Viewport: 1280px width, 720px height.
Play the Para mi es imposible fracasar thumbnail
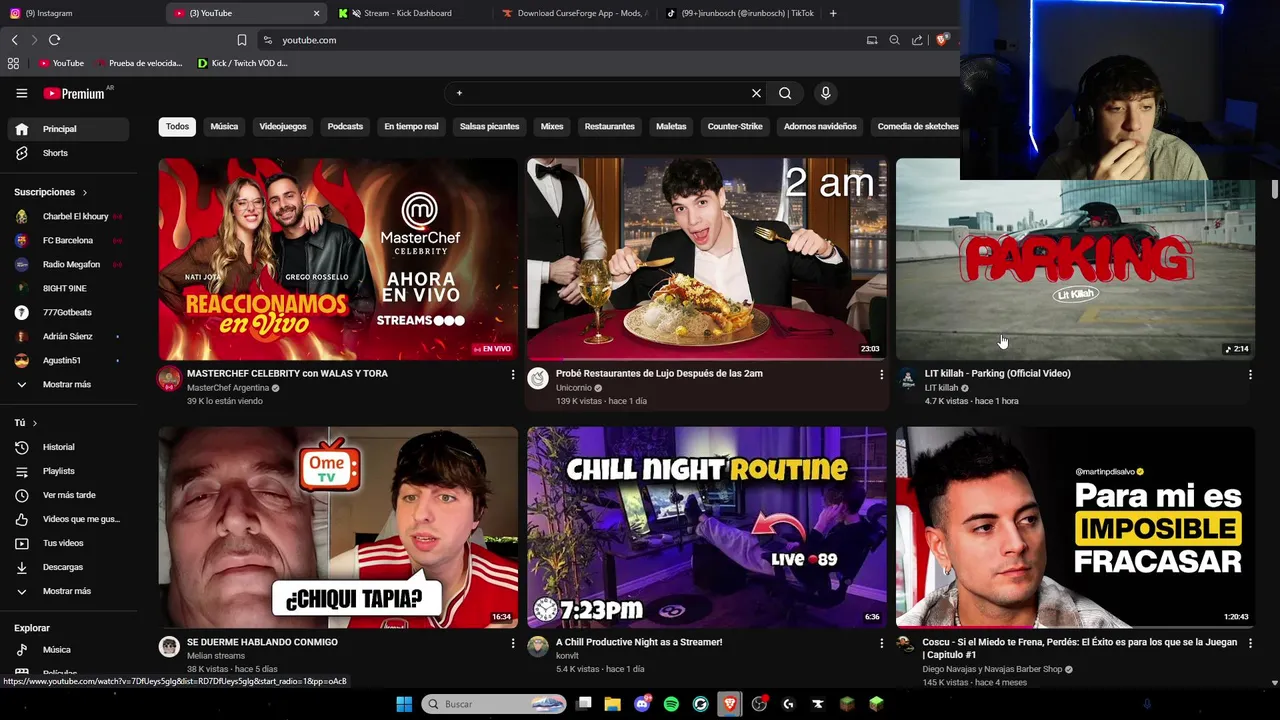point(1075,528)
